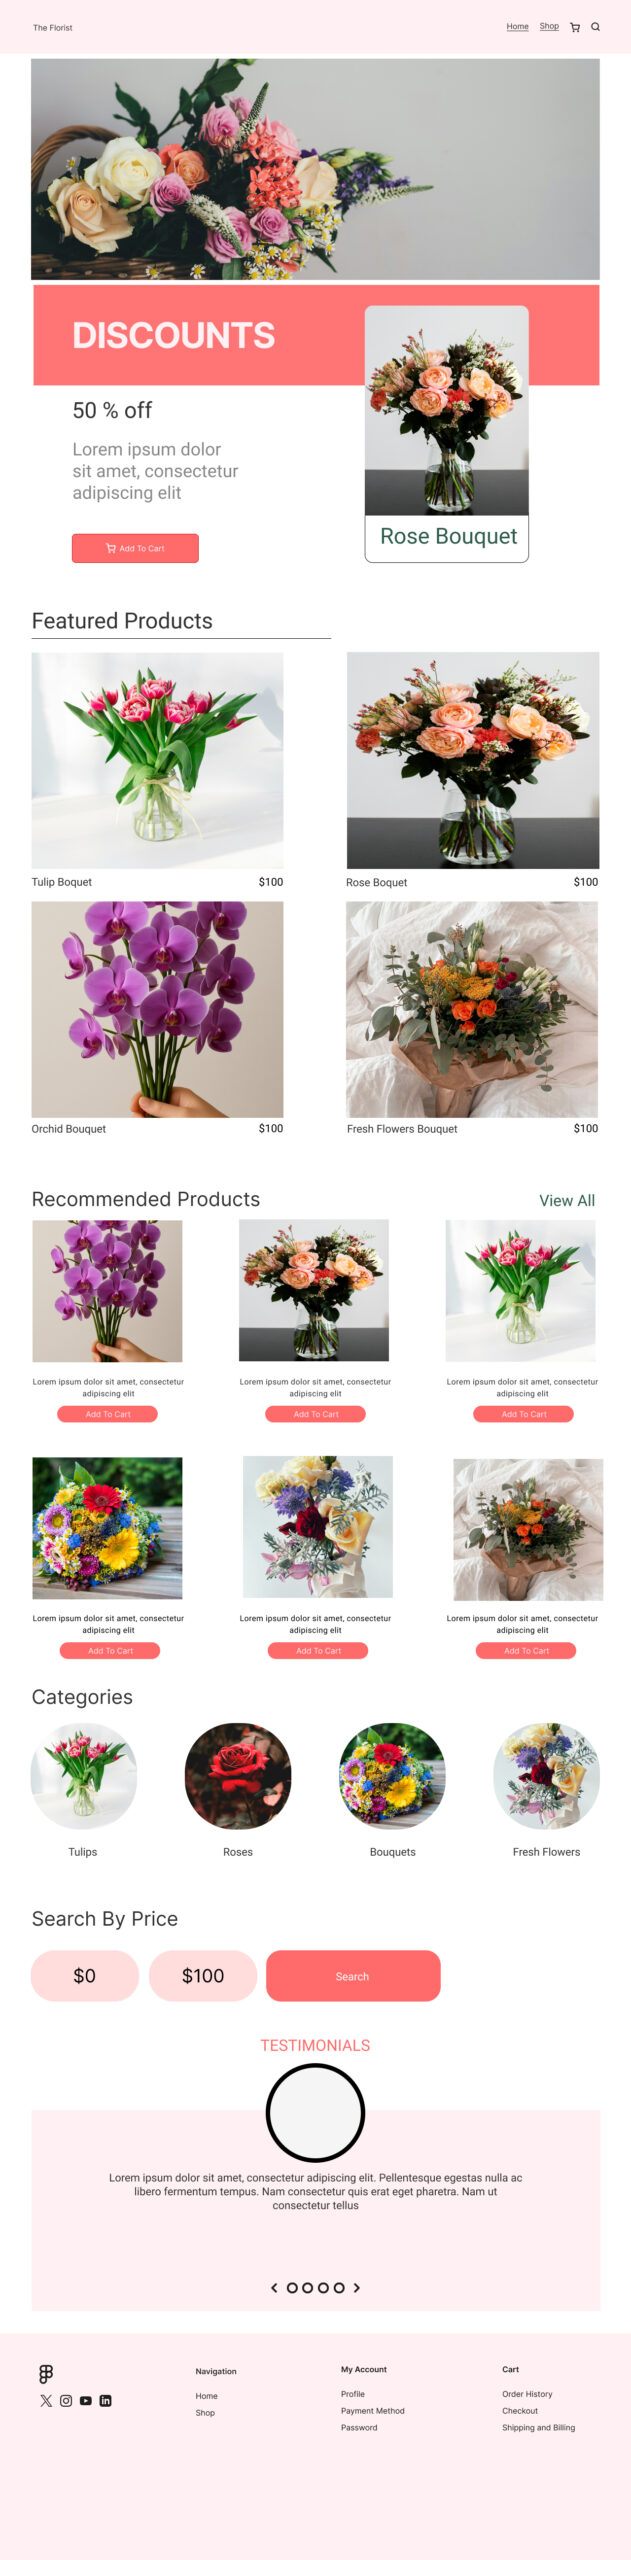
Task: Advance to next testimonial with right chevron
Action: [x=357, y=2287]
